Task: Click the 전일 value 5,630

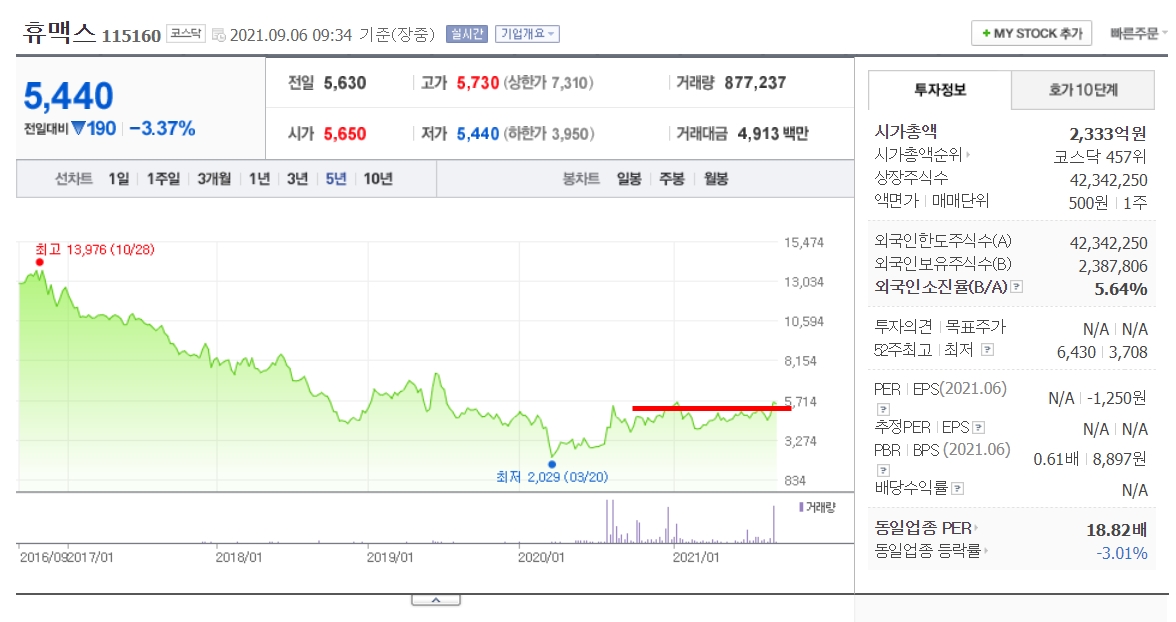Action: click(345, 83)
